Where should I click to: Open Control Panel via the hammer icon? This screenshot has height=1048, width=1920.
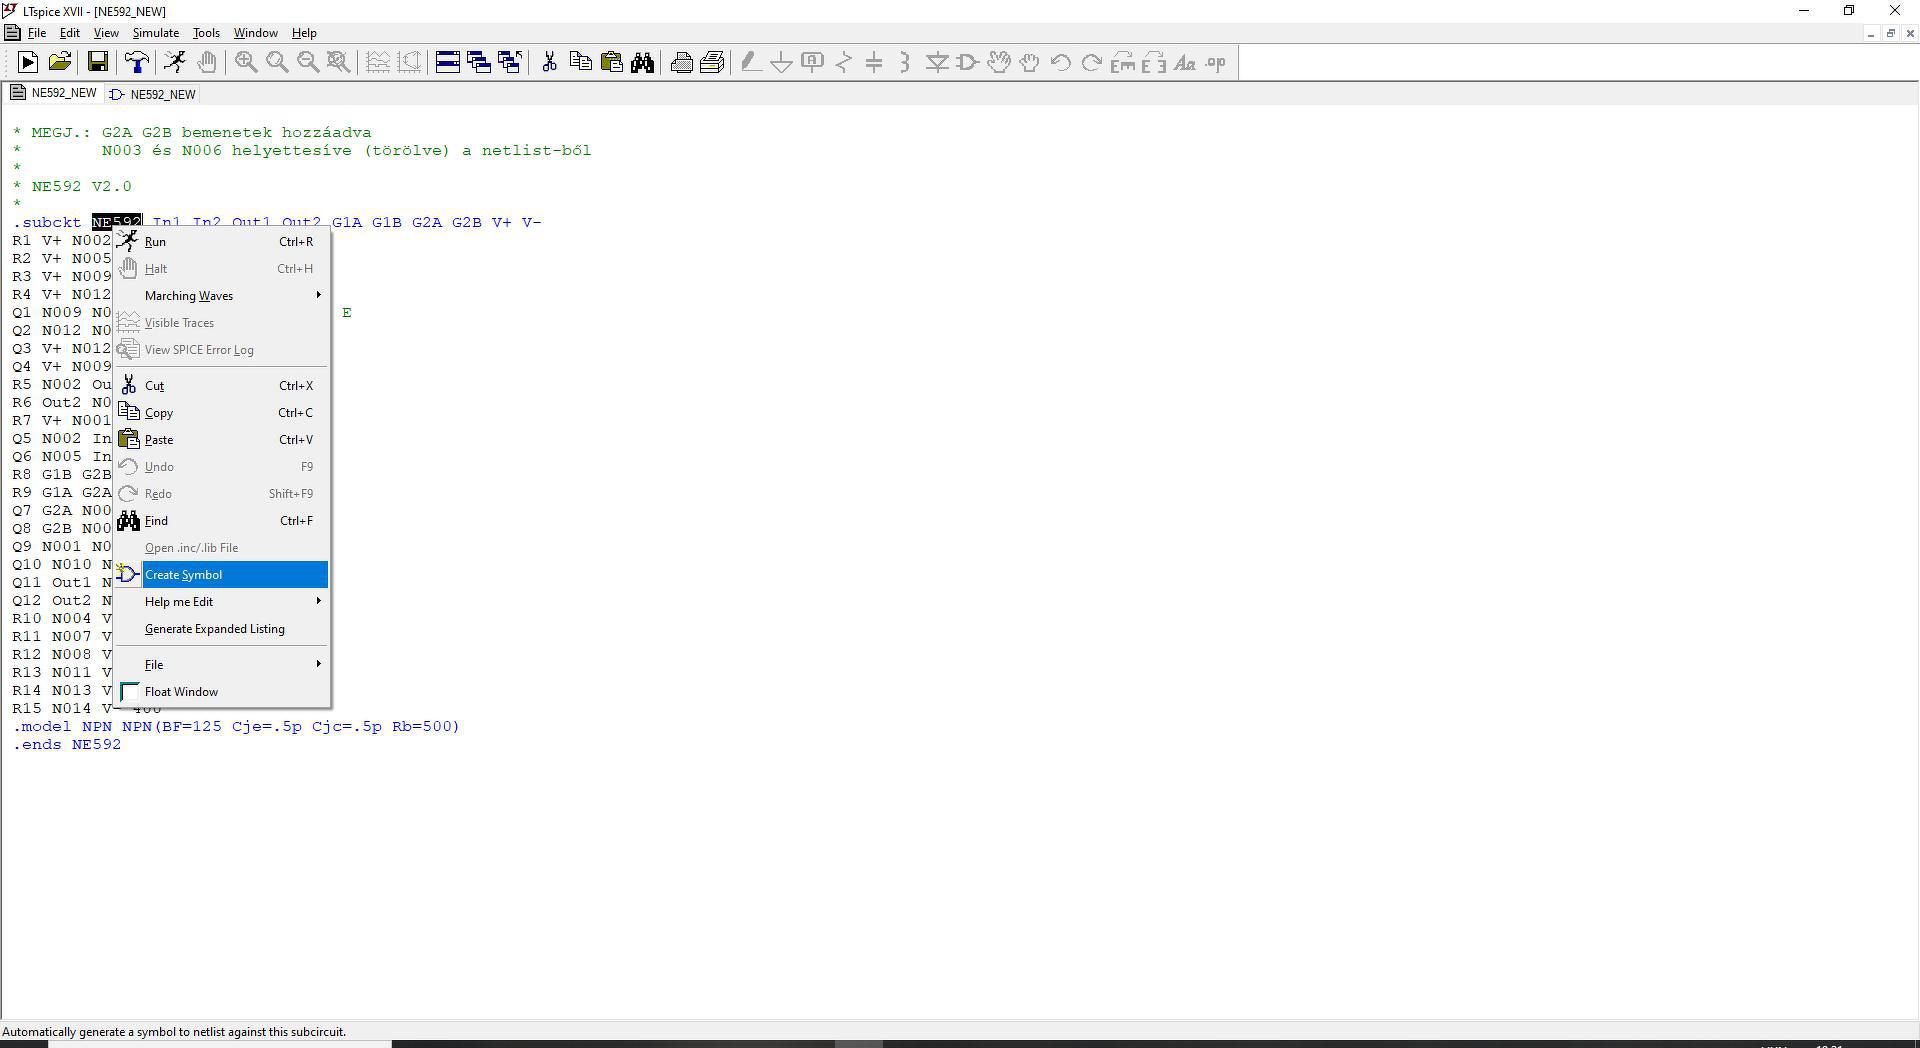[x=137, y=63]
